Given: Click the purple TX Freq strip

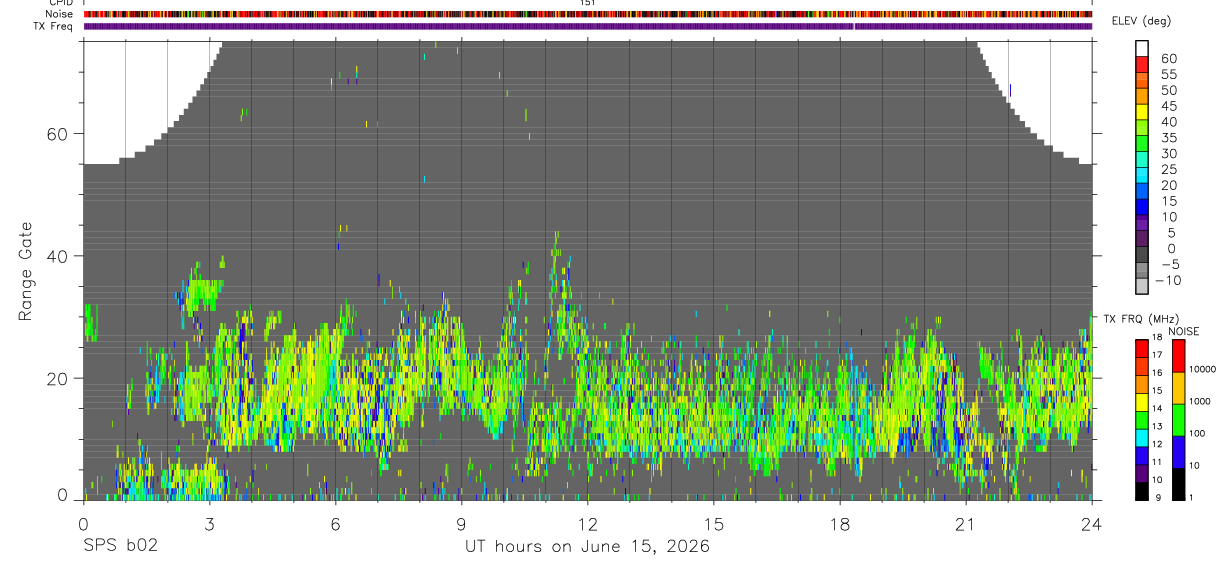Looking at the screenshot, I should (x=588, y=26).
